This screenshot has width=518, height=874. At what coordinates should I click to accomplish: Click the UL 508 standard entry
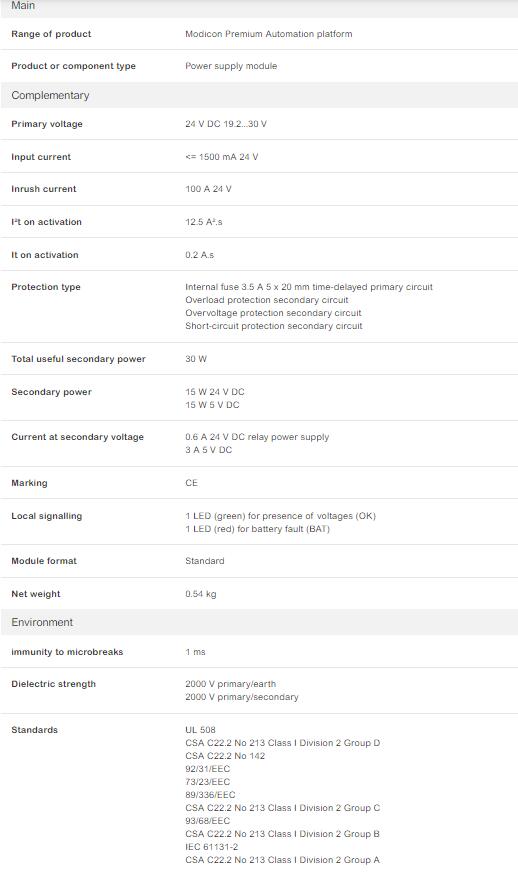(x=200, y=730)
